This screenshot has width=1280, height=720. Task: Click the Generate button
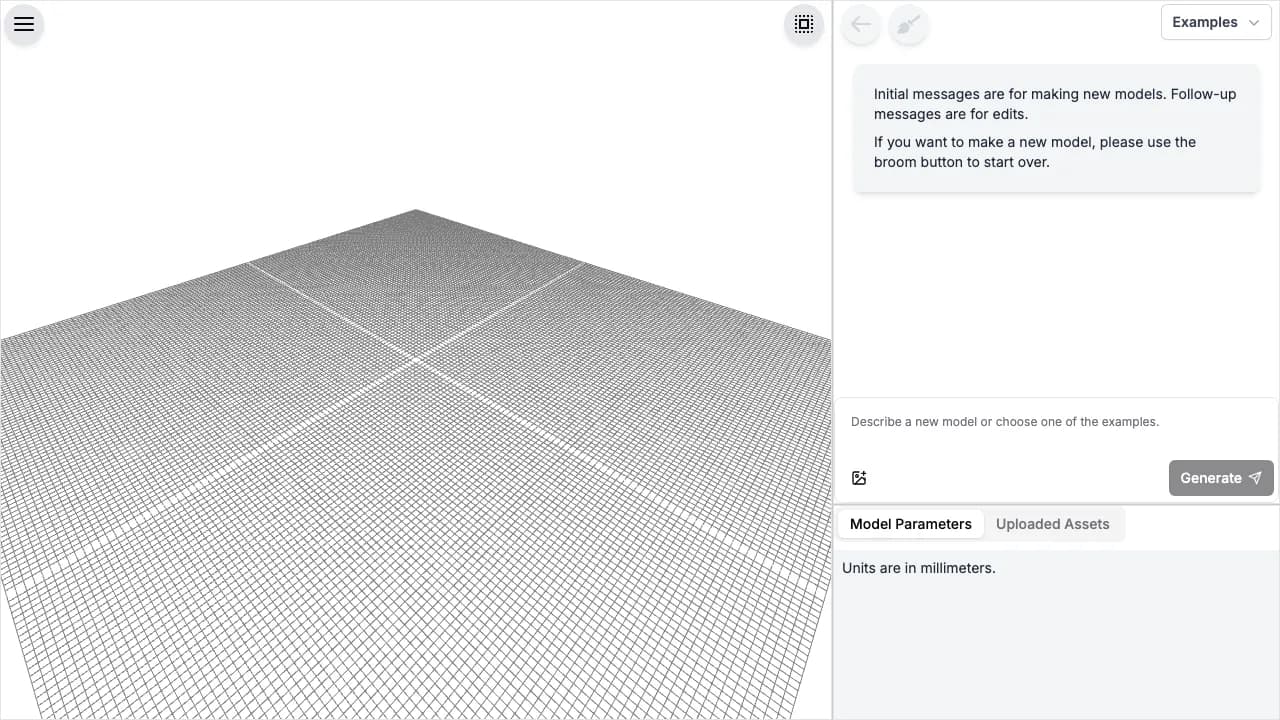(1220, 478)
